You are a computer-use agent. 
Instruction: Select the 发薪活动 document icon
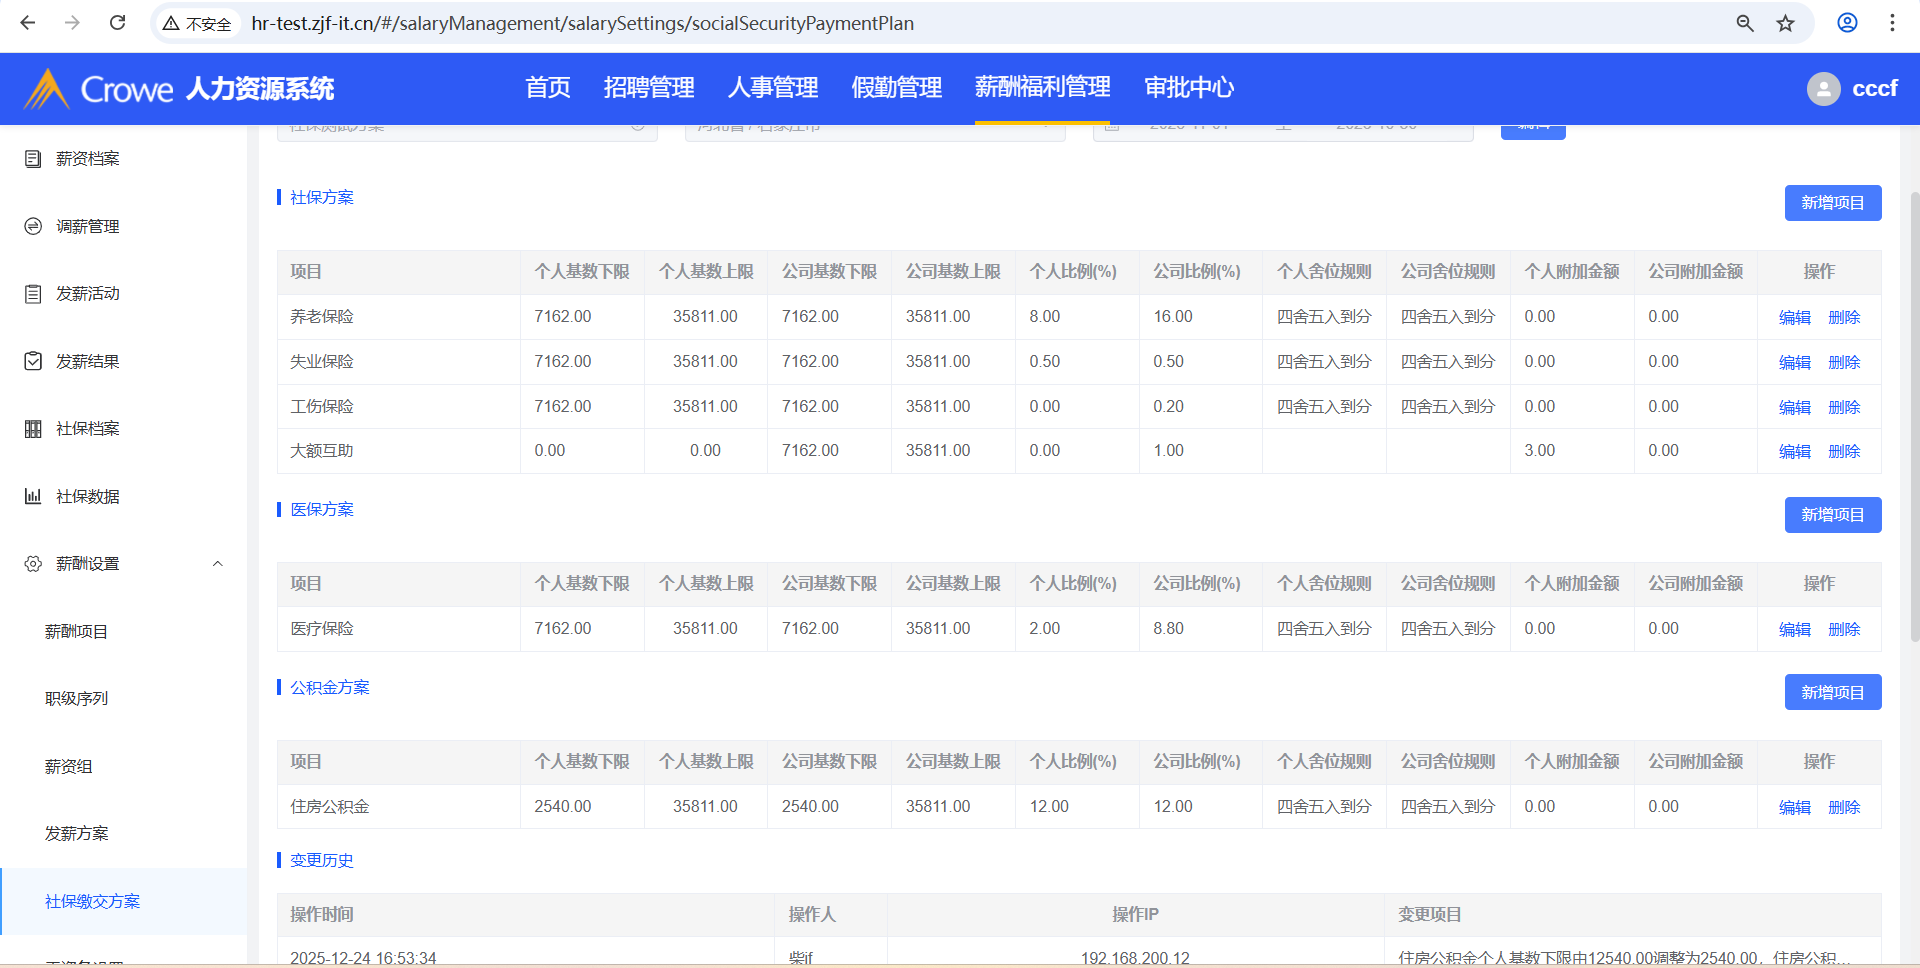tap(33, 294)
